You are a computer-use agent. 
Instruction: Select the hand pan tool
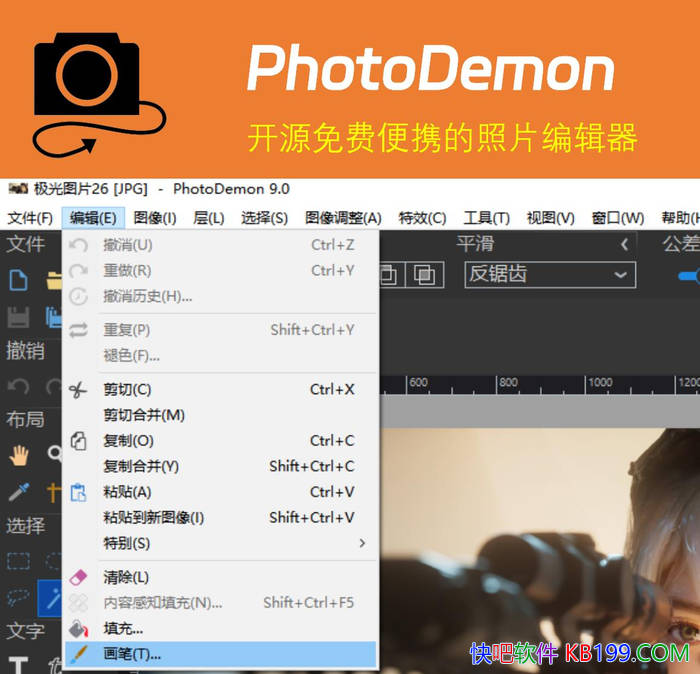coord(19,456)
